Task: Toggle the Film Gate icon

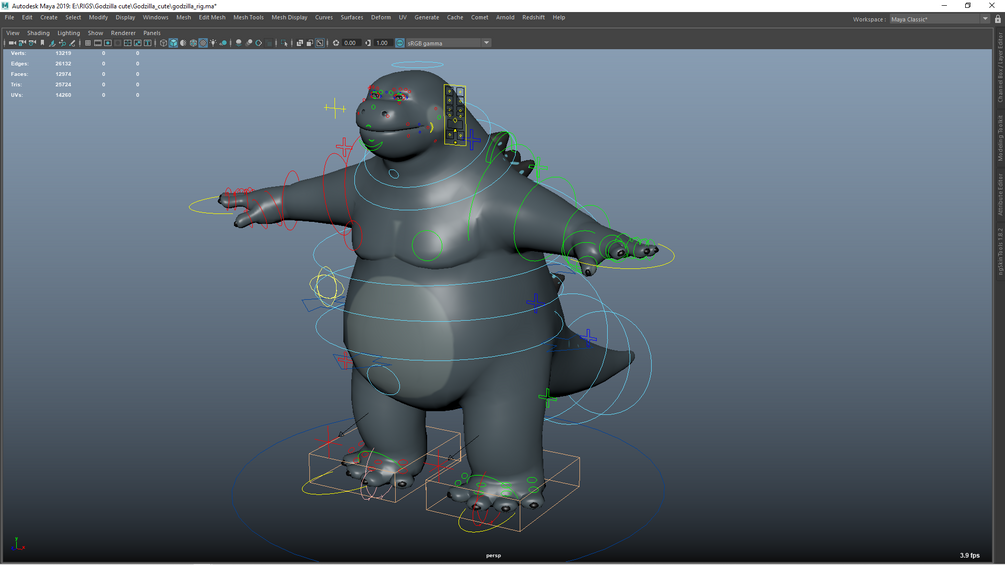Action: 97,43
